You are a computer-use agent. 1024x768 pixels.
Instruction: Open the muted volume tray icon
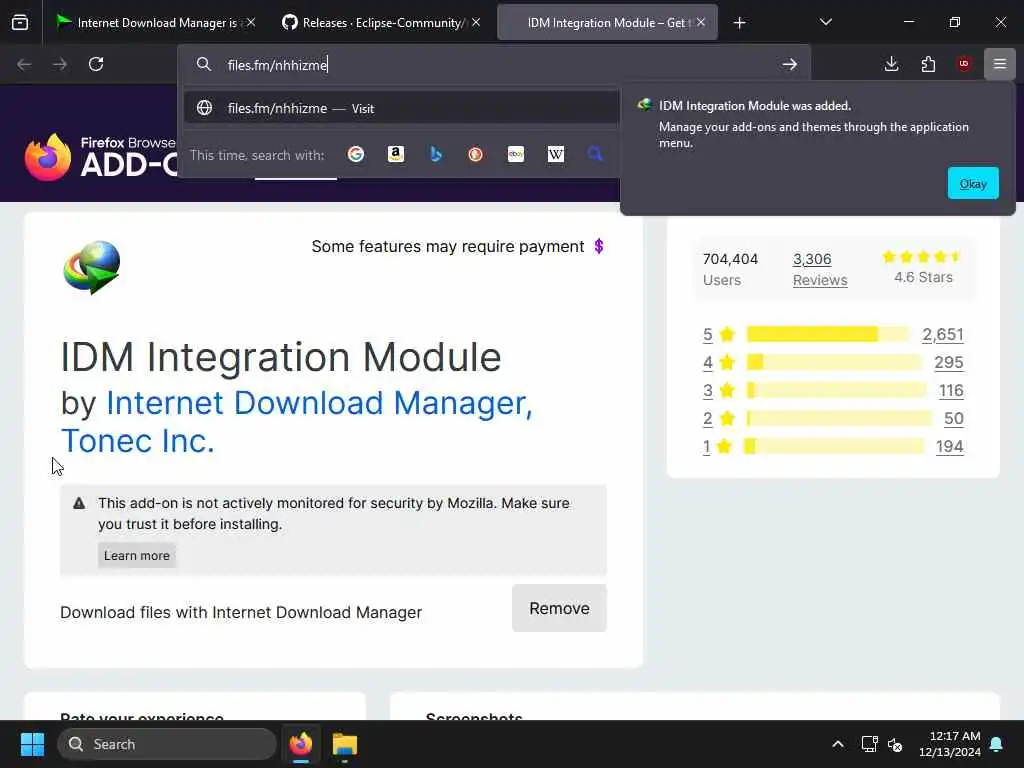(x=895, y=744)
